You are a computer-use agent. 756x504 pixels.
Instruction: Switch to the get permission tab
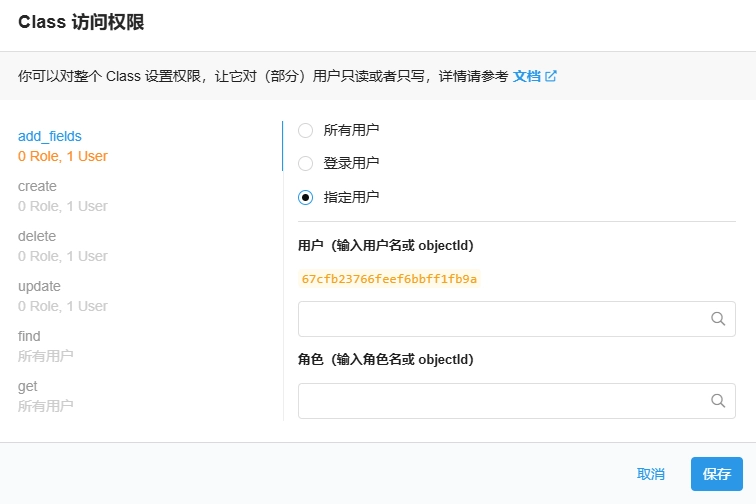click(x=27, y=386)
